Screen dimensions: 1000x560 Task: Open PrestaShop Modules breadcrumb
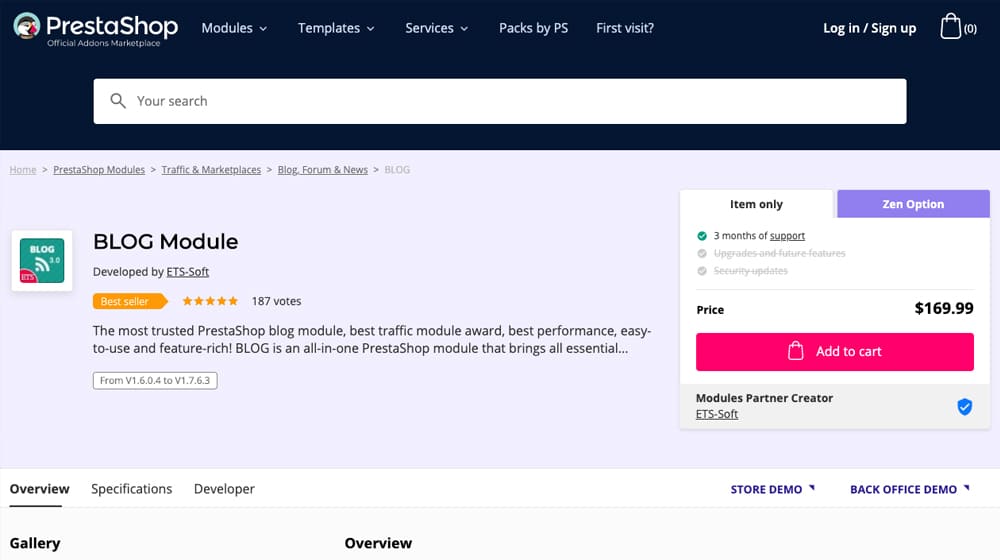point(99,170)
